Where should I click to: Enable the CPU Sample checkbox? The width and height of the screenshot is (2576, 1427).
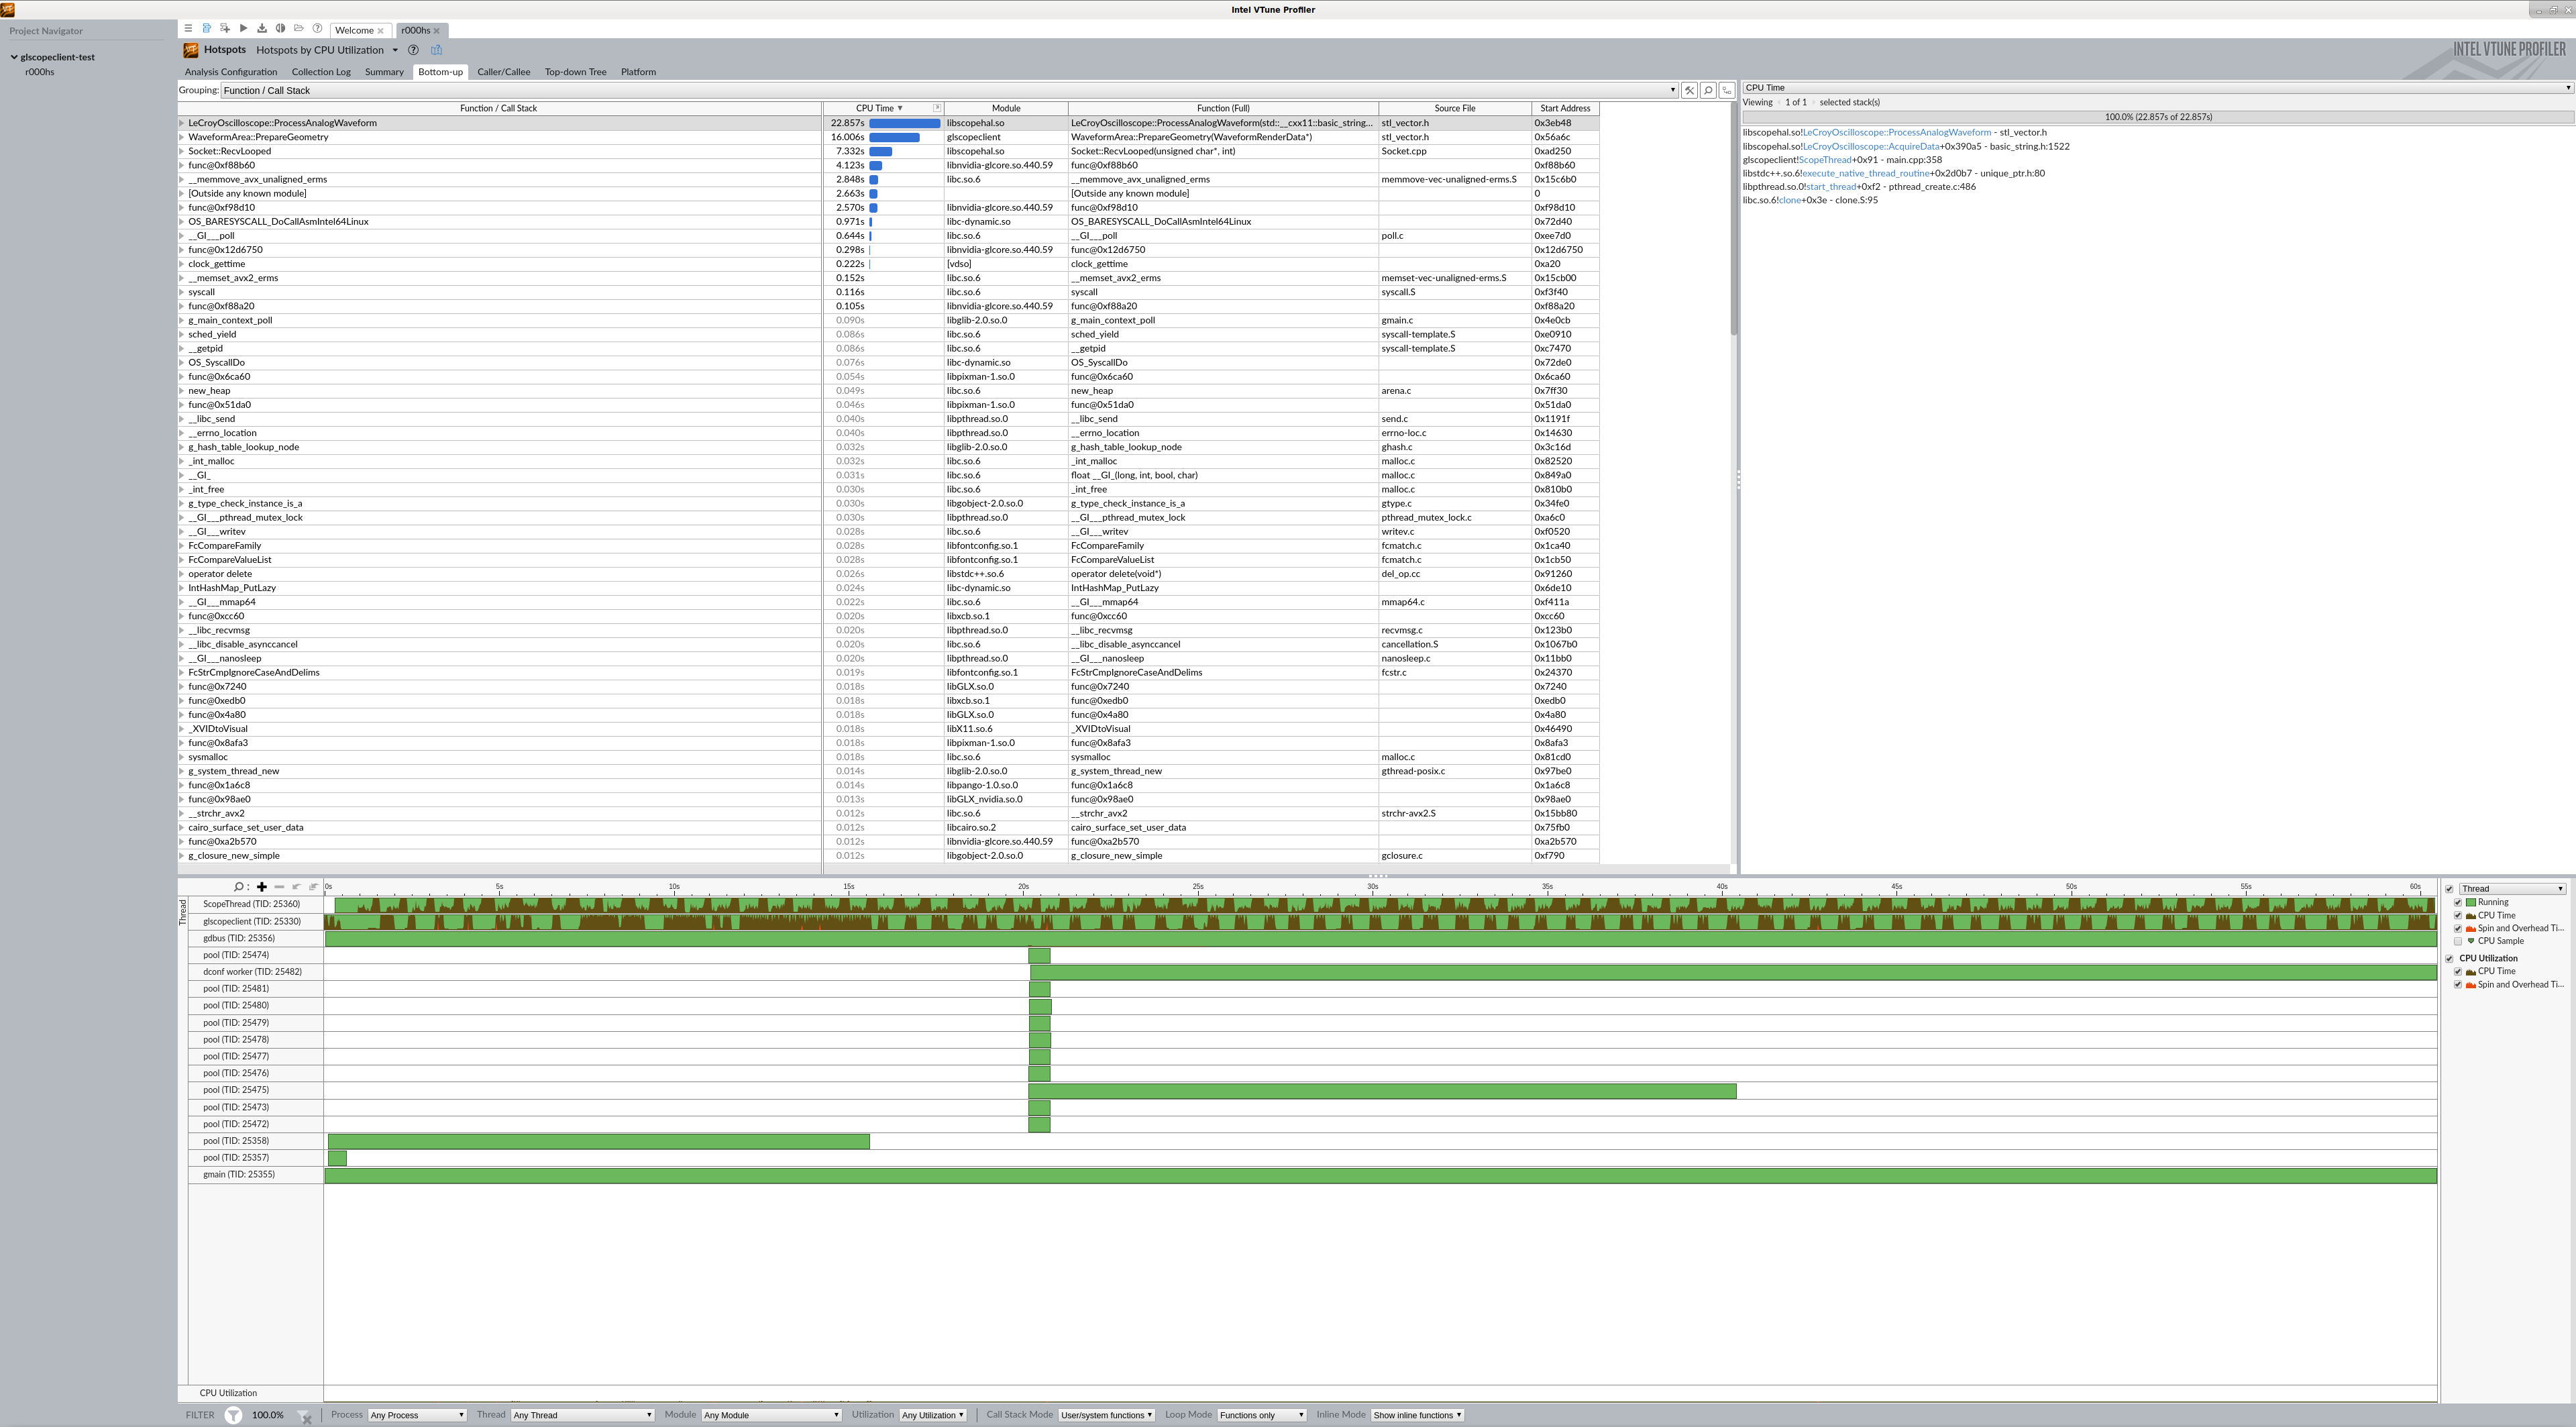coord(2458,942)
